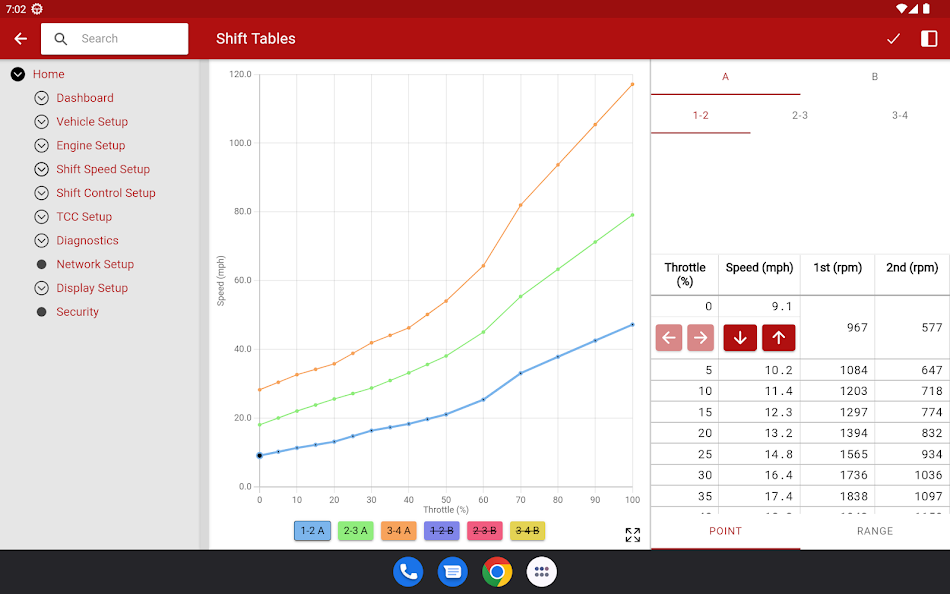The height and width of the screenshot is (594, 950).
Task: Switch to table B tab
Action: coord(874,77)
